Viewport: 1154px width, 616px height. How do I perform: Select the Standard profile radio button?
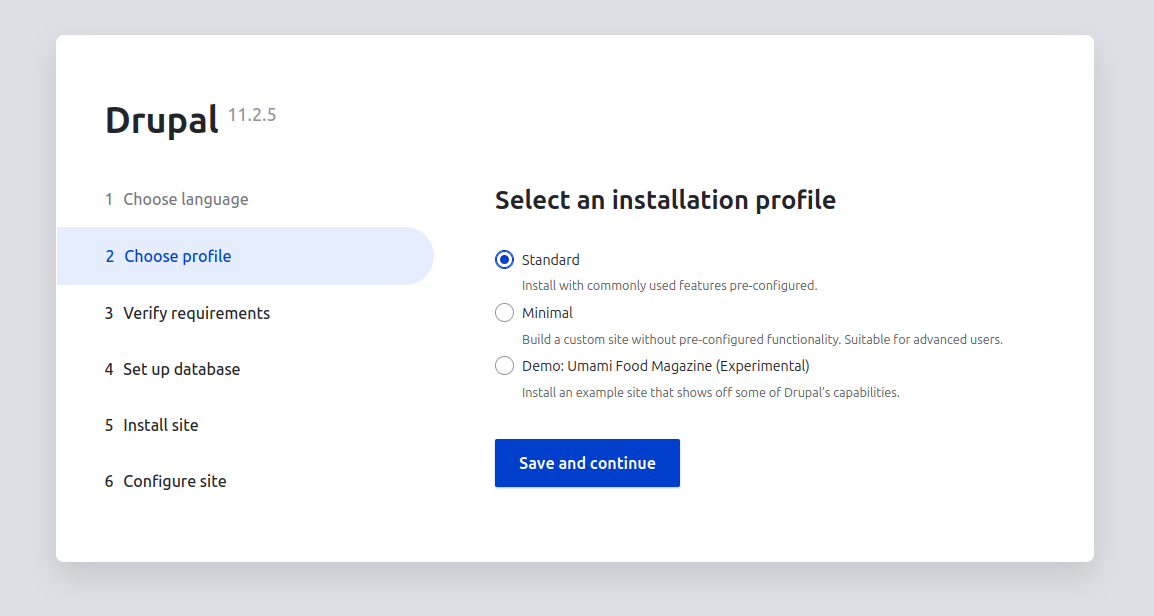[505, 260]
